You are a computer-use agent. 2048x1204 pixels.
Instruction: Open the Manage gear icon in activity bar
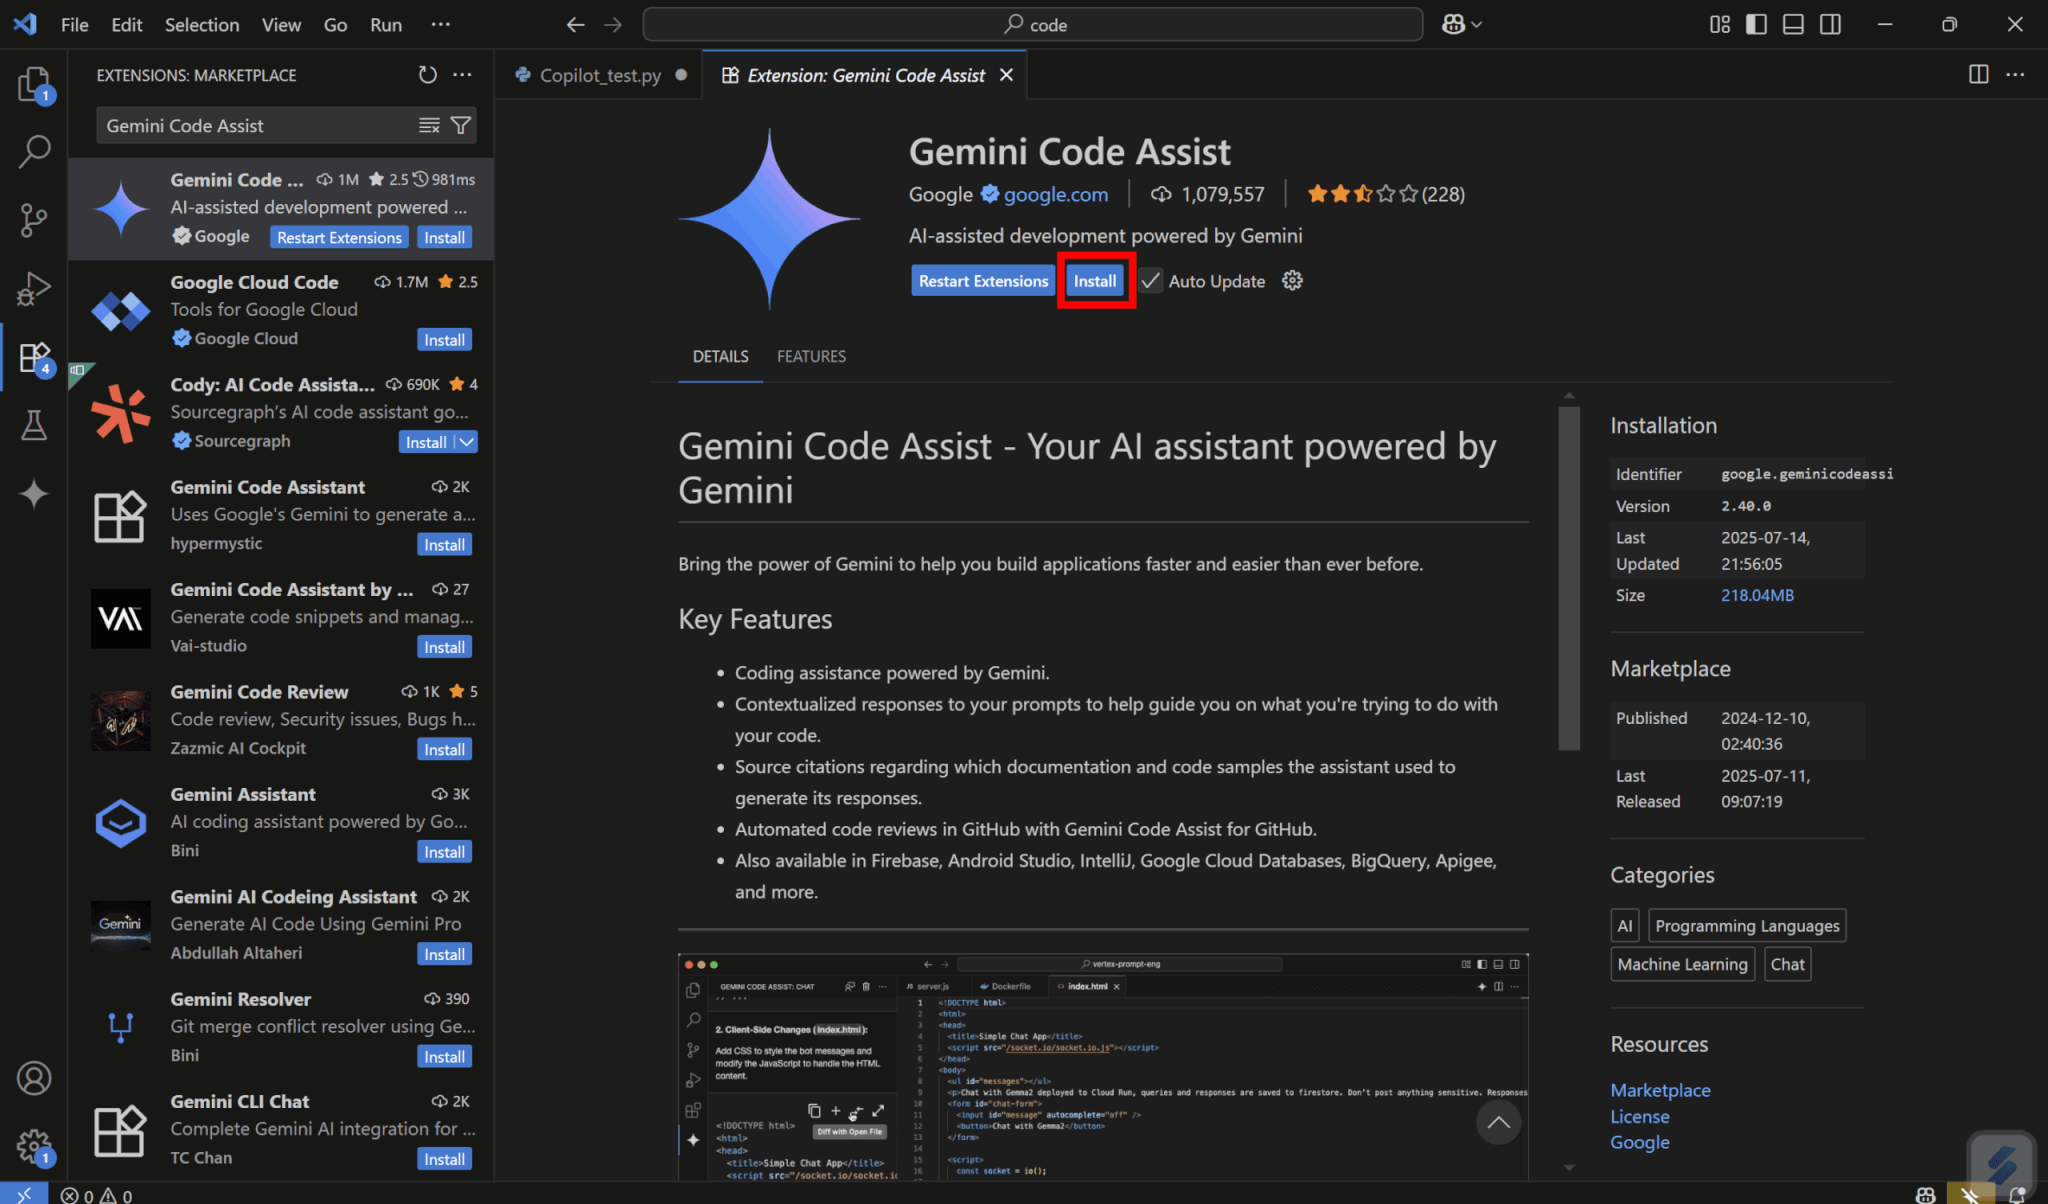(34, 1146)
